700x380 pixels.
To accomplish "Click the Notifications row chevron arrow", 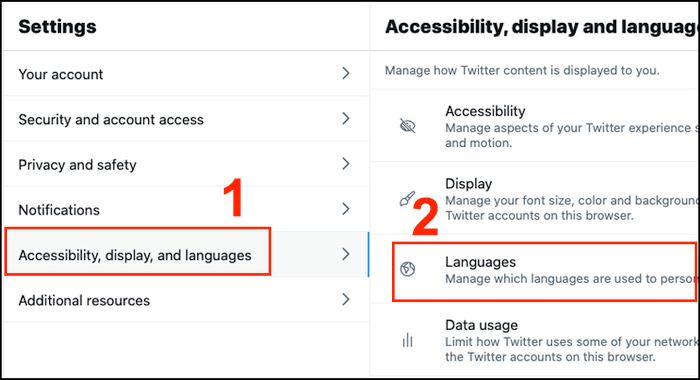I will tap(346, 209).
